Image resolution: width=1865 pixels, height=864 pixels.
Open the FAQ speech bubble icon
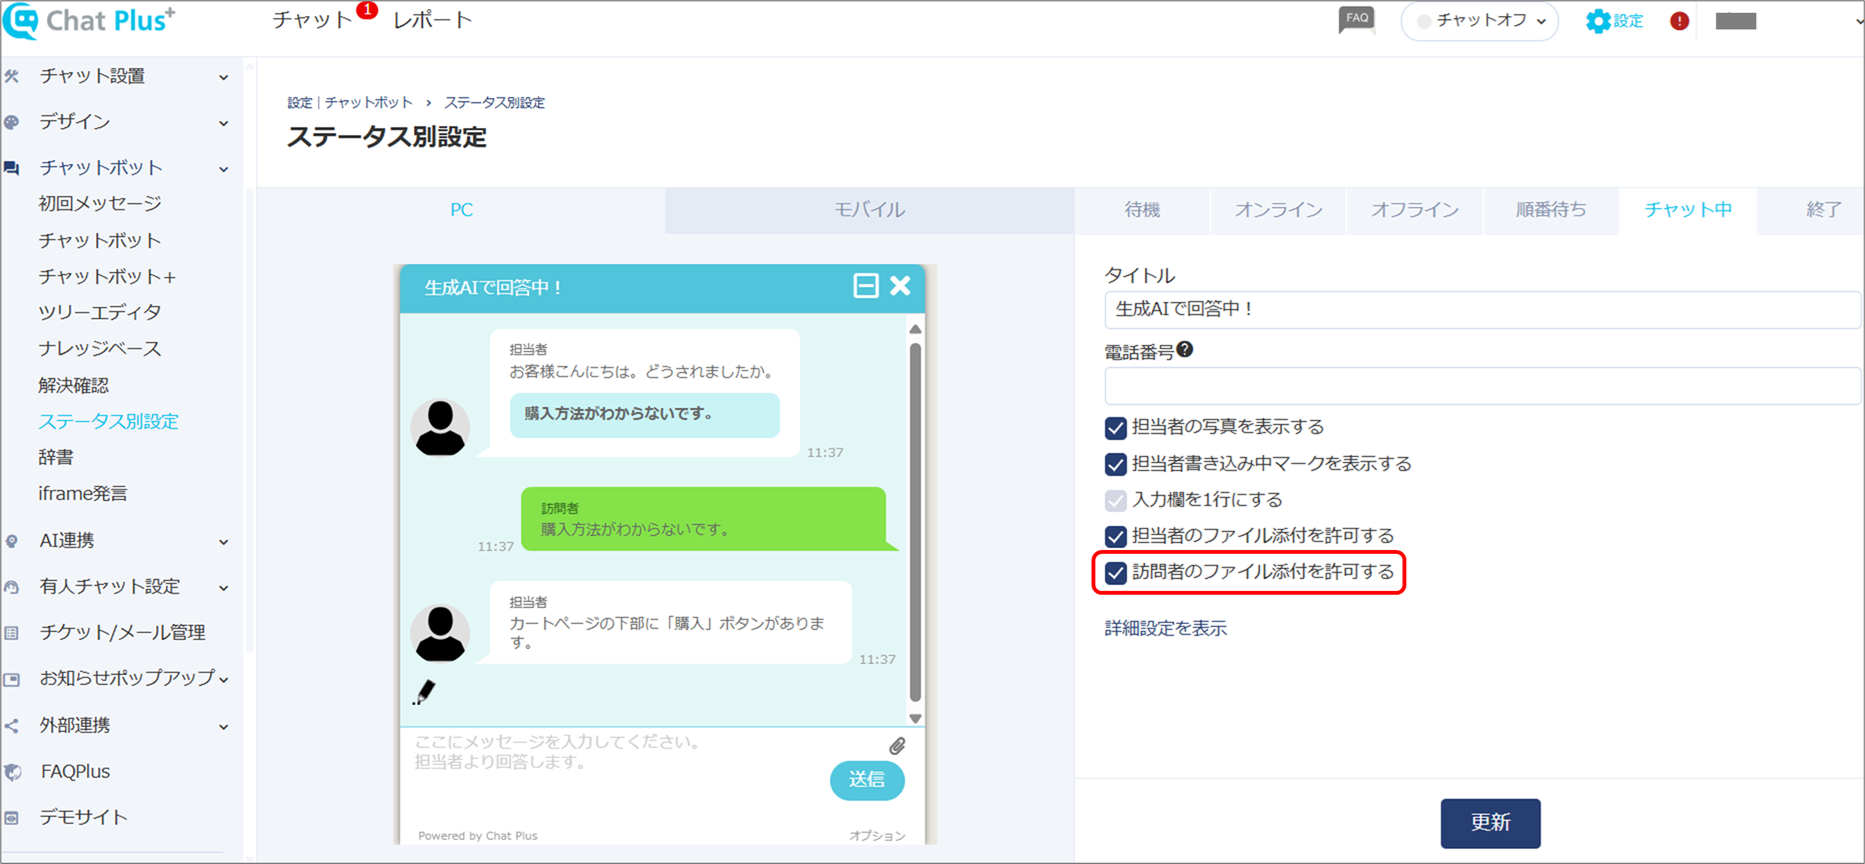click(1356, 20)
